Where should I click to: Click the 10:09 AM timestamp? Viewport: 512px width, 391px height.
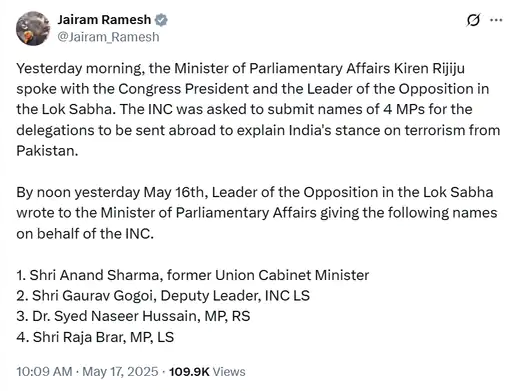click(44, 371)
